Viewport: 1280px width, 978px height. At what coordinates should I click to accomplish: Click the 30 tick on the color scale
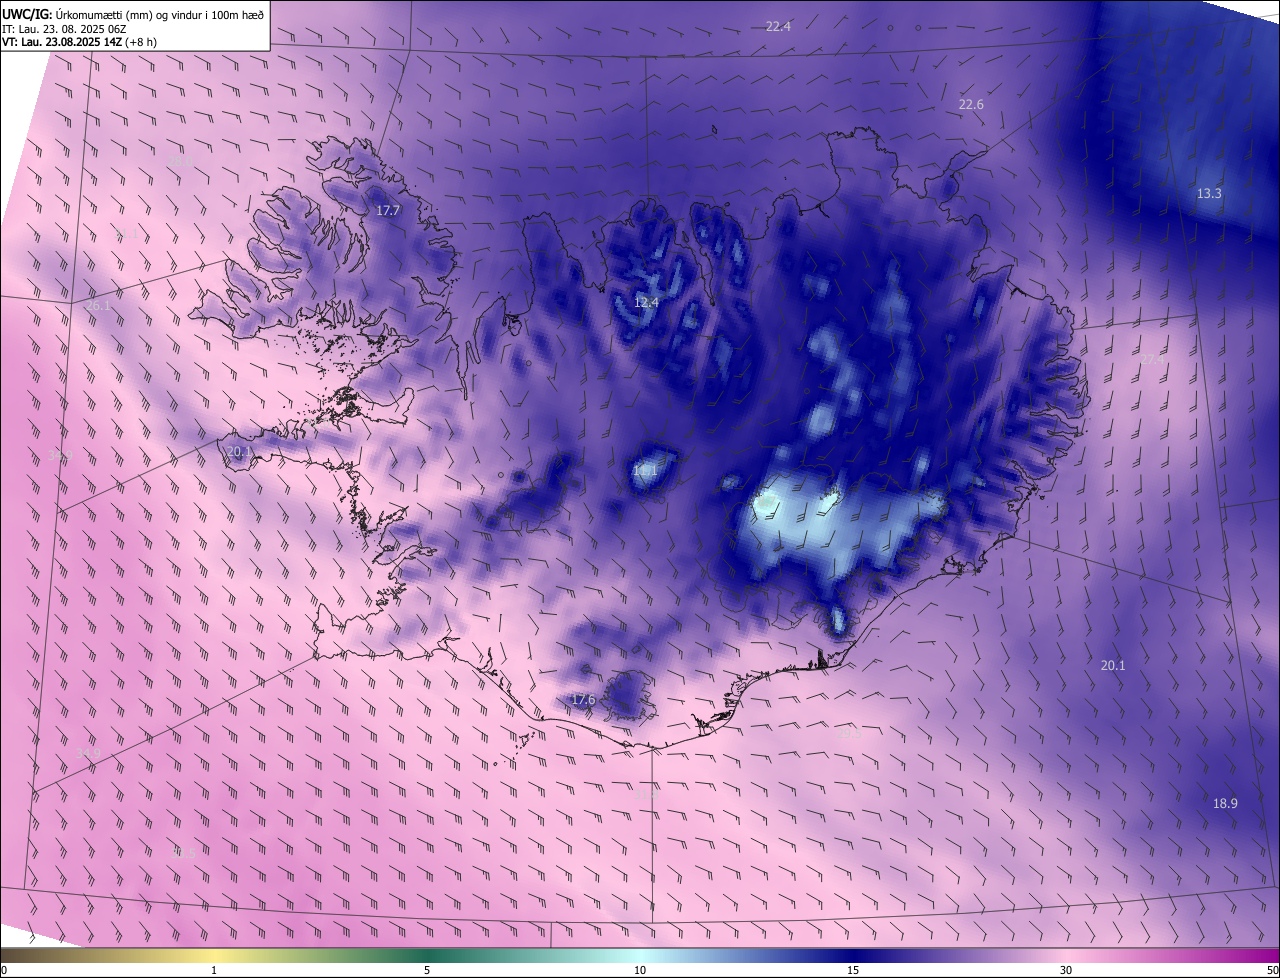[x=1066, y=970]
